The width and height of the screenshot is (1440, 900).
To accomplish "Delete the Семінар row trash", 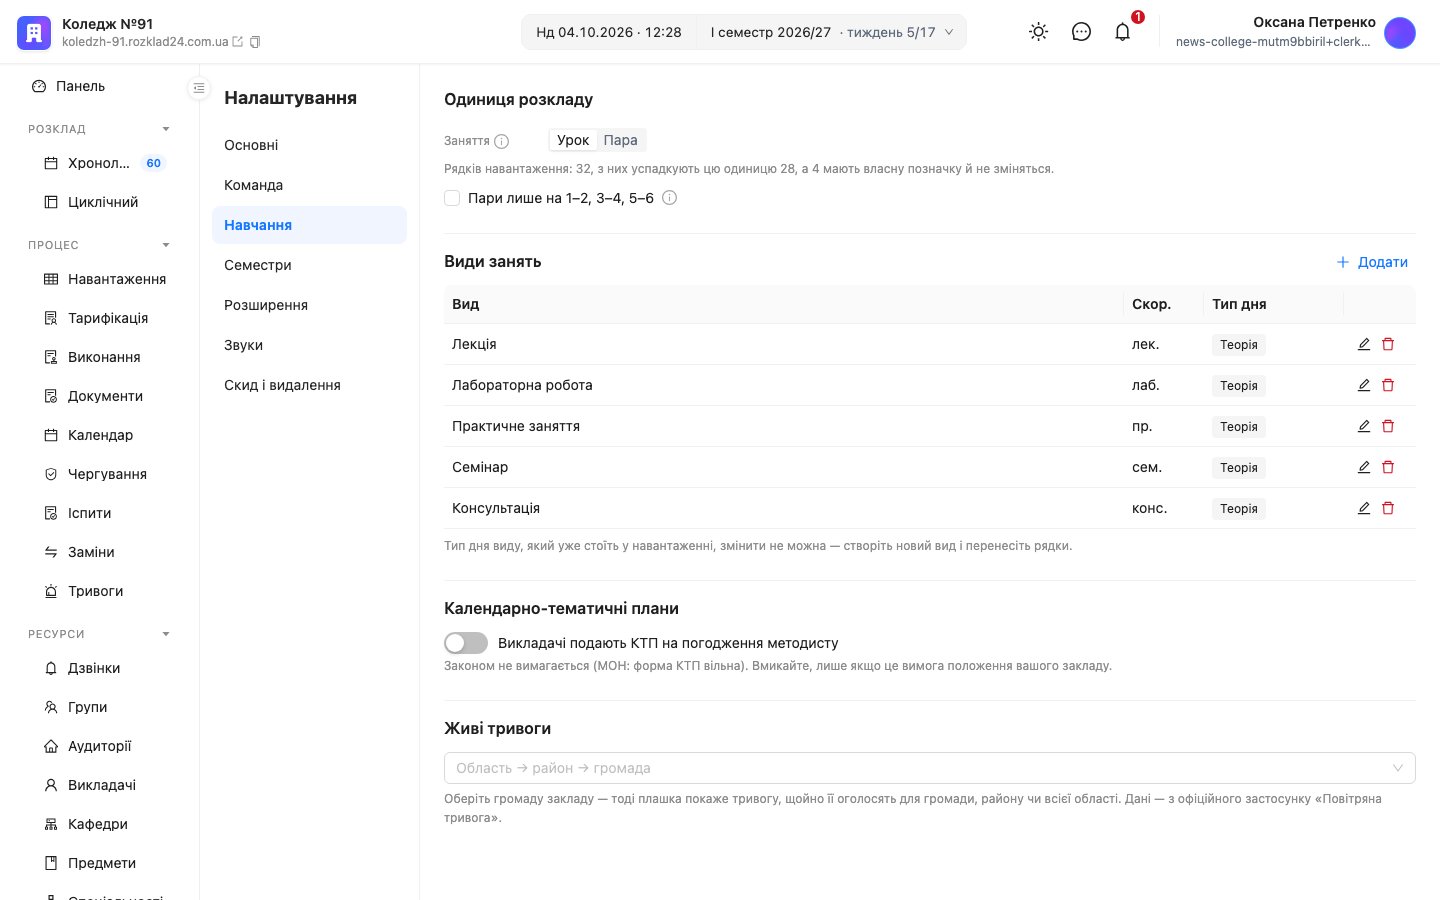I will click(1388, 467).
